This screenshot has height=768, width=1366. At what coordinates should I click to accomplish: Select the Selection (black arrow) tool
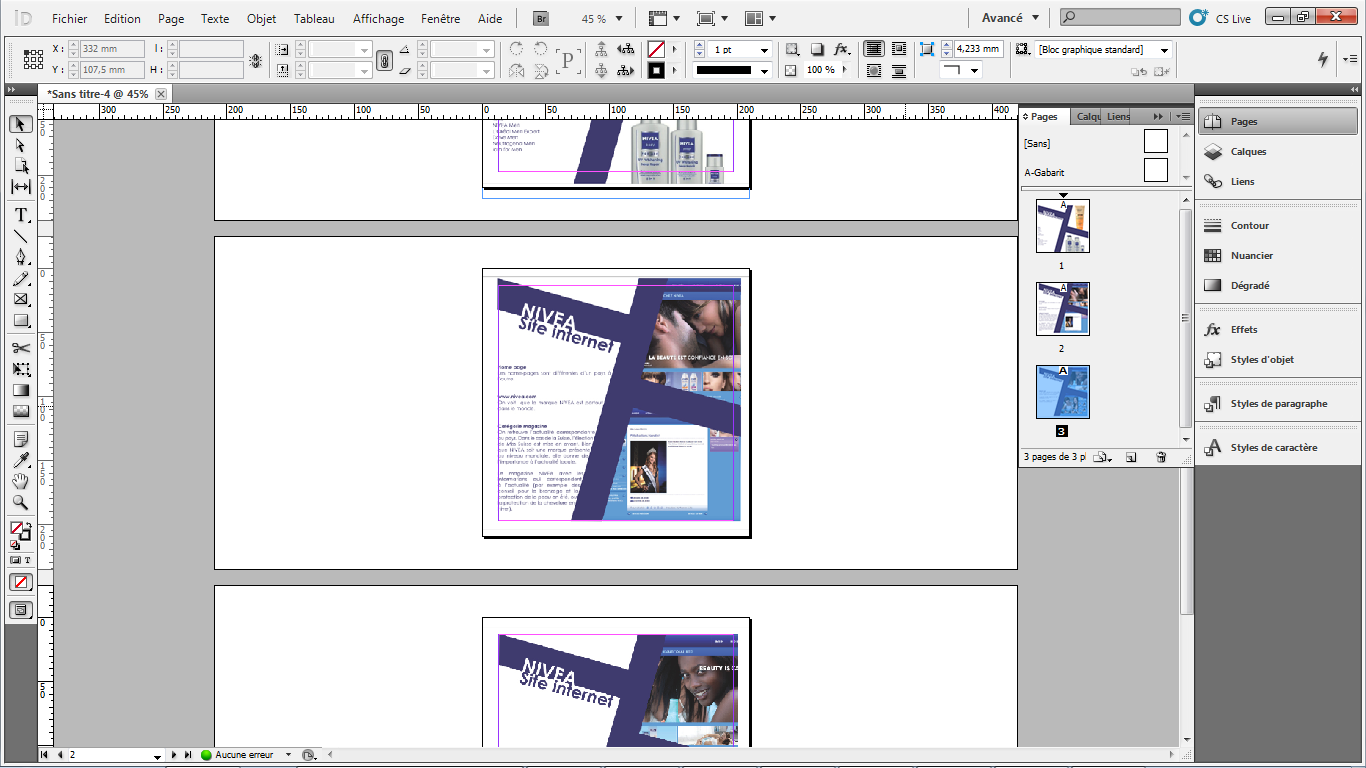coord(21,124)
